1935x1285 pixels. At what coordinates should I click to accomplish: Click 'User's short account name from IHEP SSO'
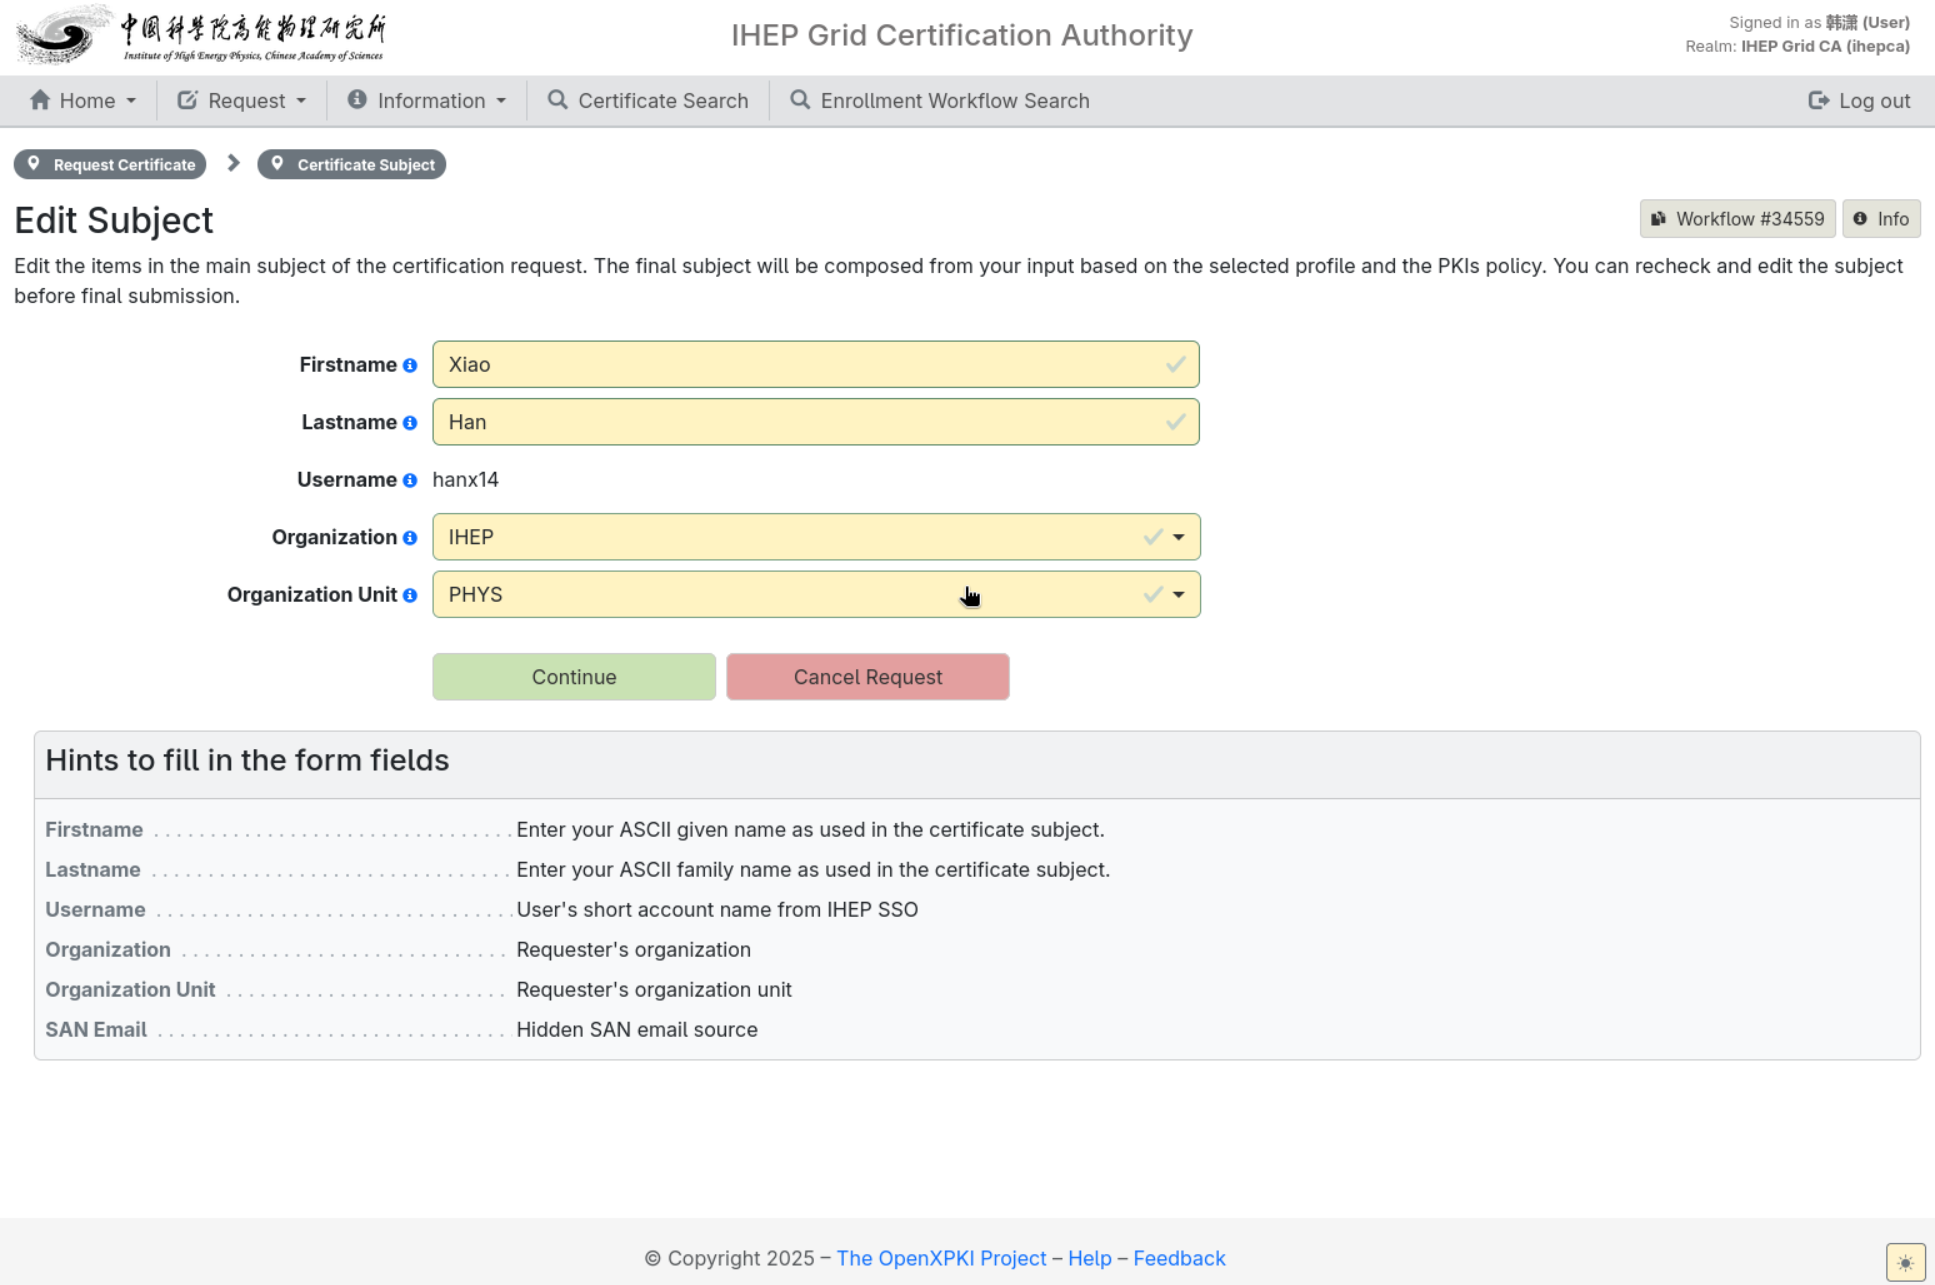click(x=717, y=909)
